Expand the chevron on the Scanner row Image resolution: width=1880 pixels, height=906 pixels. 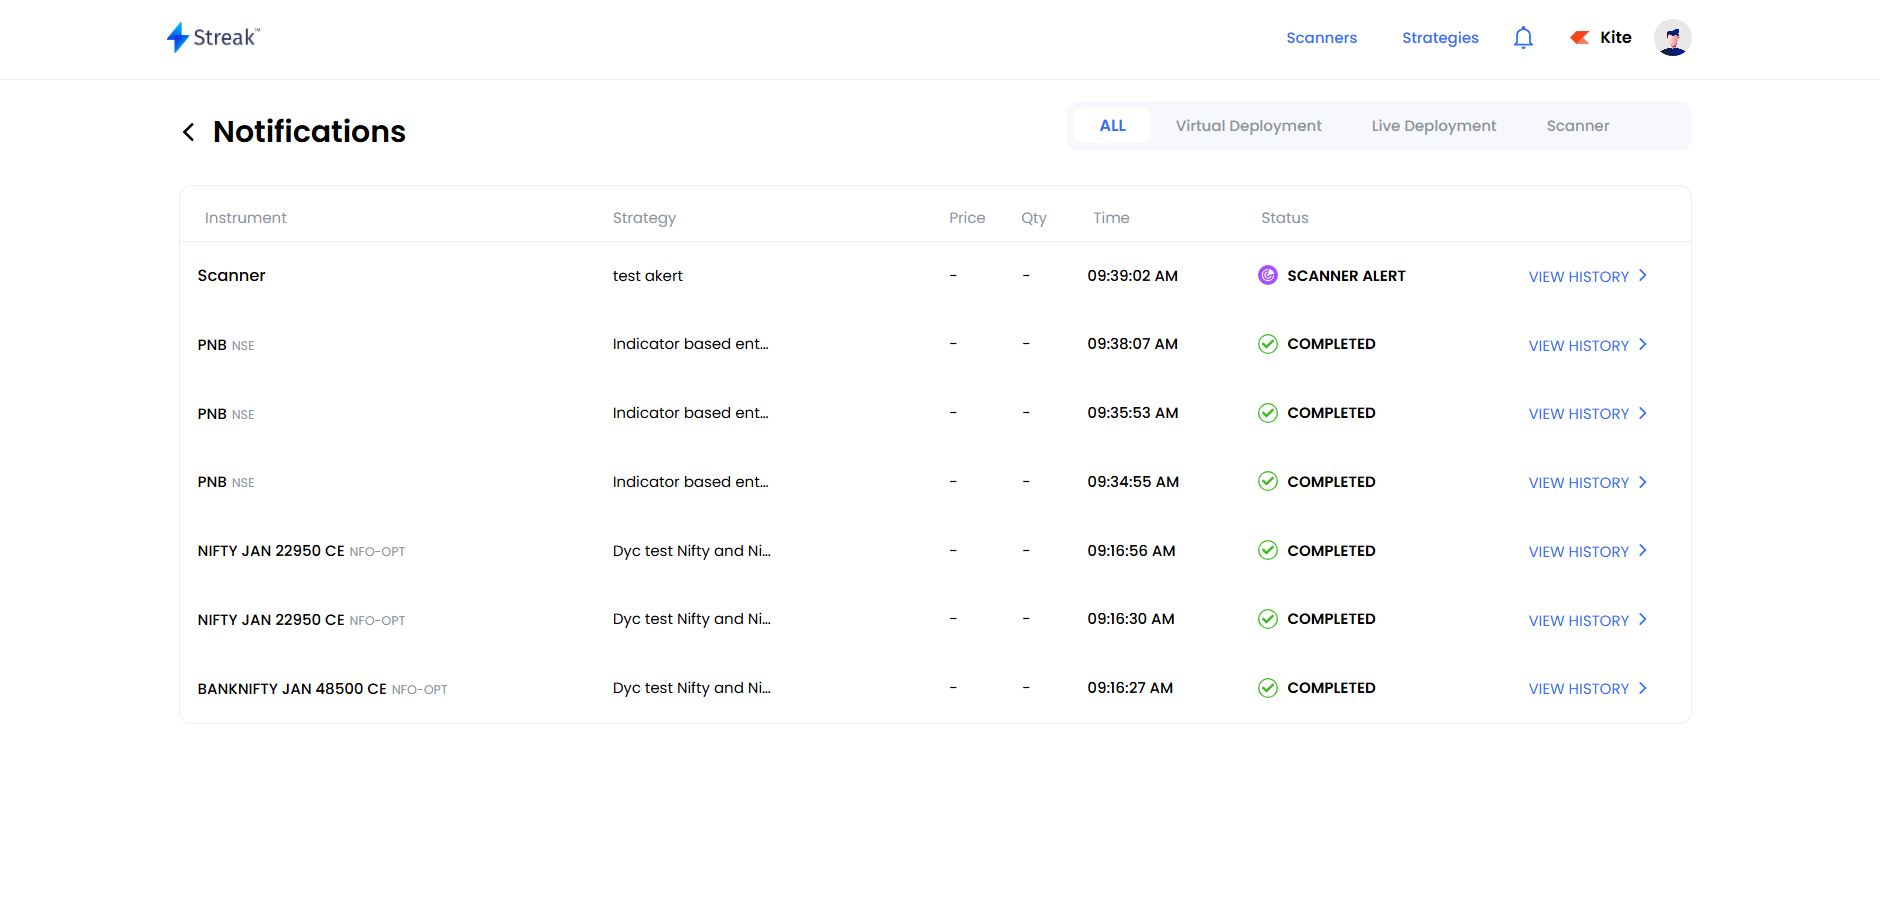pyautogui.click(x=1642, y=275)
